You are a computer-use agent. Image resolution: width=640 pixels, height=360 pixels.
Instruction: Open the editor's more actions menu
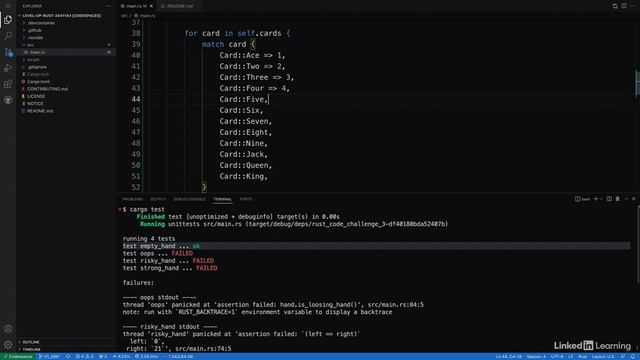[633, 6]
